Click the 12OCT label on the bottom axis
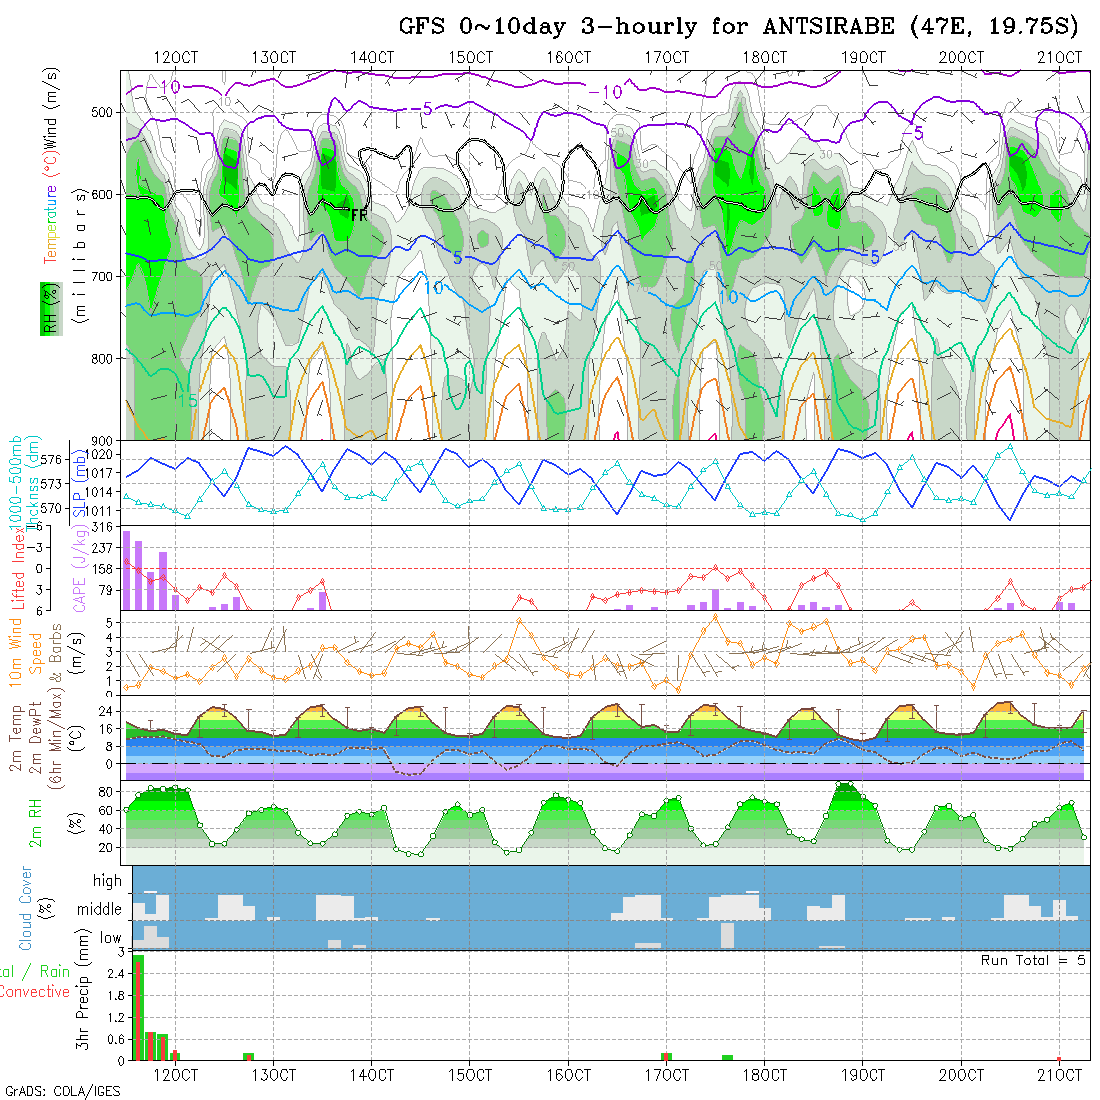This screenshot has height=1100, width=1100. (x=175, y=1075)
